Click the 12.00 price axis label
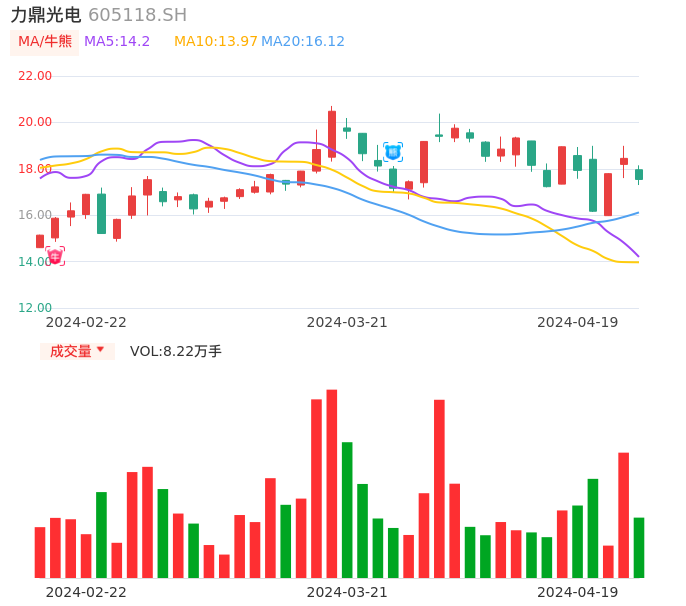 pos(36,308)
